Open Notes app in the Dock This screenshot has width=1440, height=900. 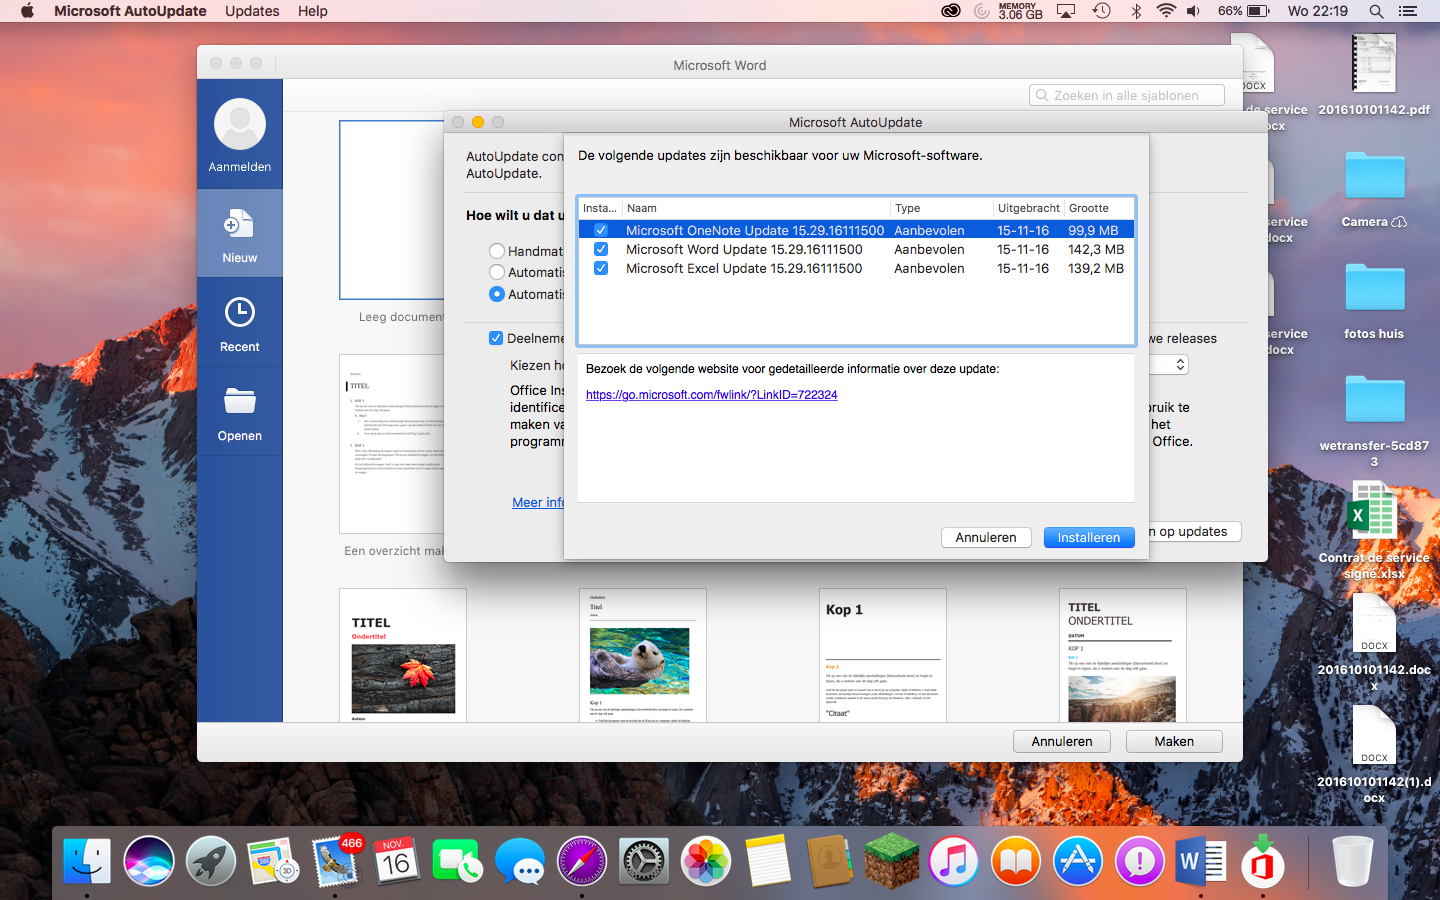point(768,860)
